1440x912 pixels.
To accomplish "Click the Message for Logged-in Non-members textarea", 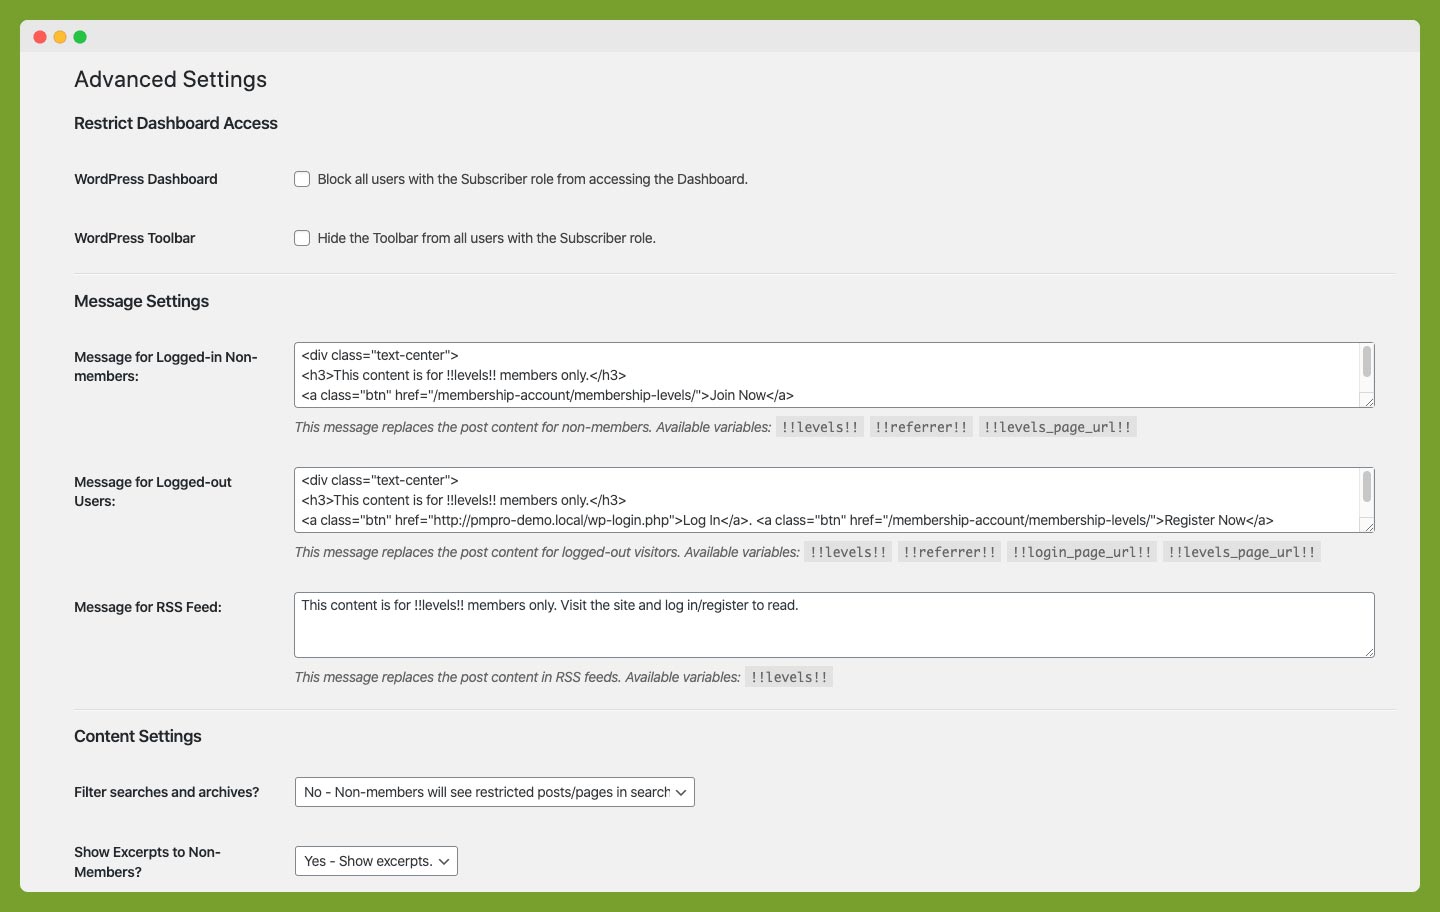I will point(834,375).
